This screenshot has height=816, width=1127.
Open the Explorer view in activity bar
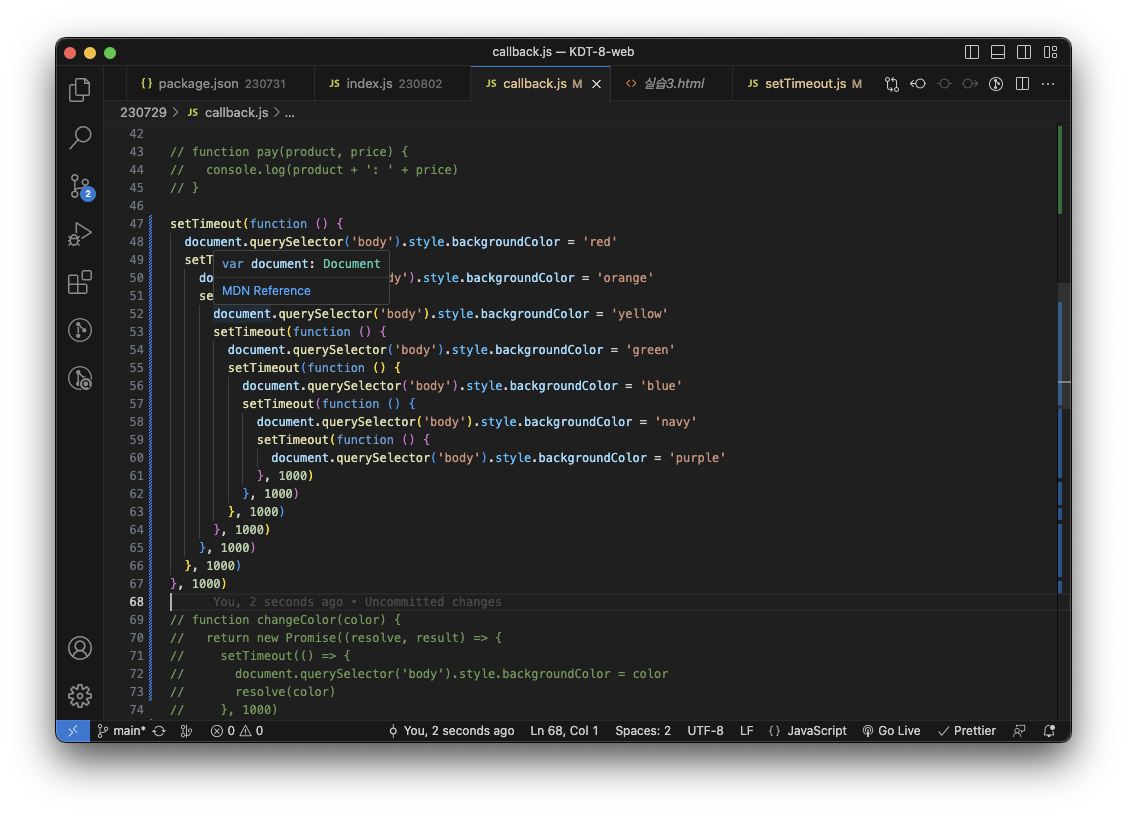point(80,90)
